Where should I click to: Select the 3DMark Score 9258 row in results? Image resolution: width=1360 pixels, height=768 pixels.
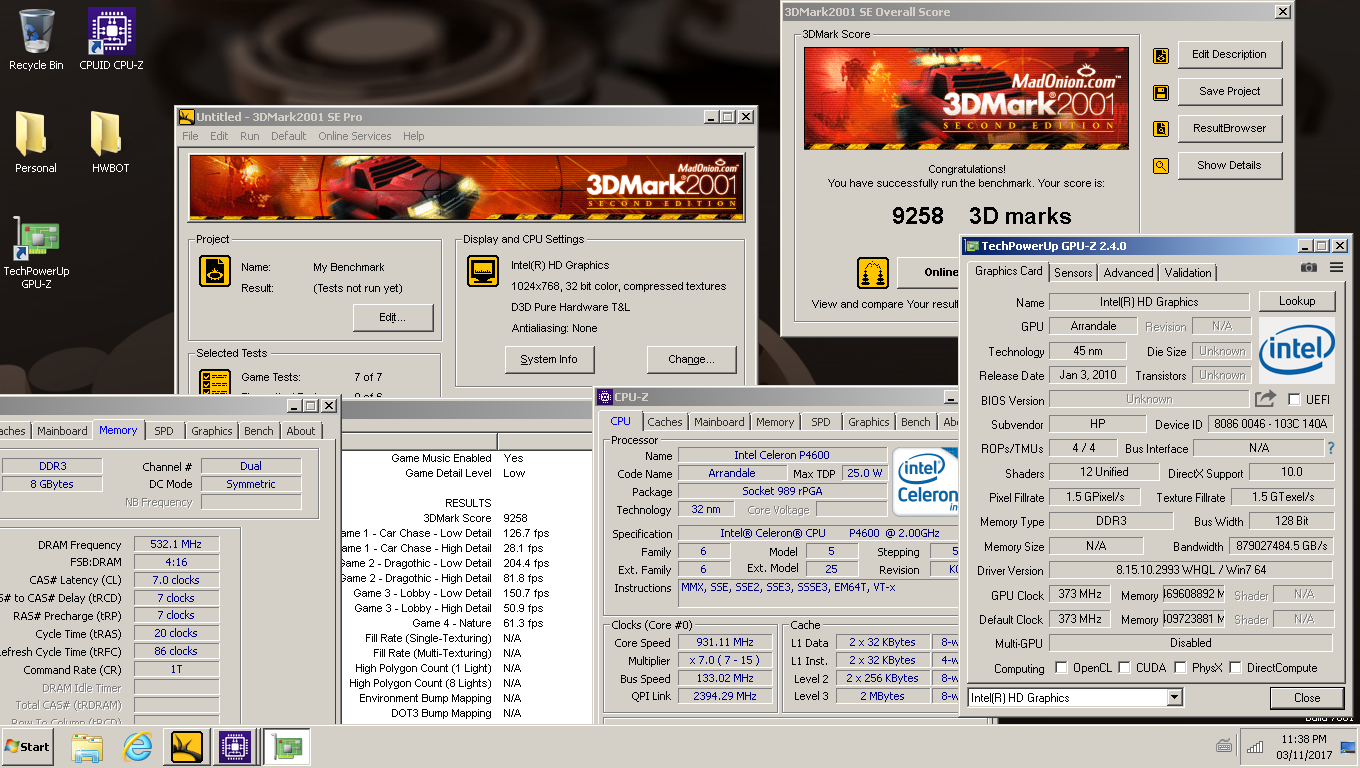click(x=468, y=518)
